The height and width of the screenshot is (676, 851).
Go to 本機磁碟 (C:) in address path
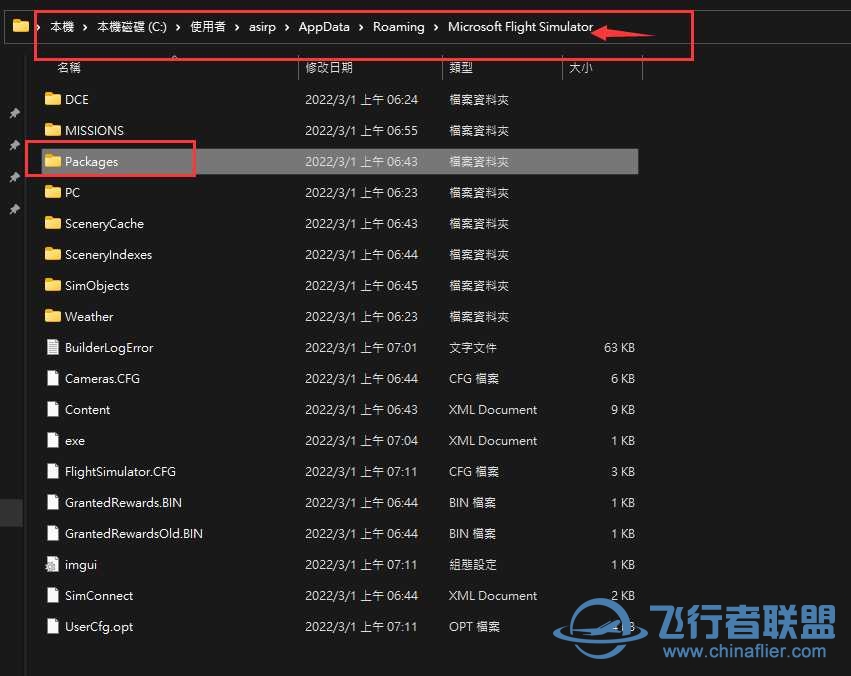132,27
